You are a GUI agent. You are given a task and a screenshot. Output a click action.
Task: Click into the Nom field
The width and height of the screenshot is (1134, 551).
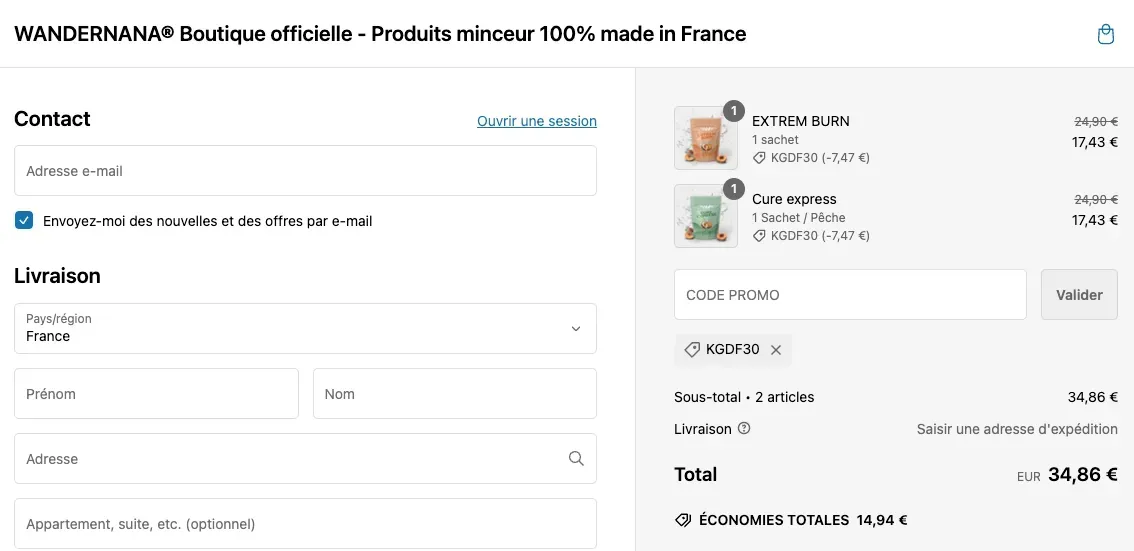click(x=455, y=393)
